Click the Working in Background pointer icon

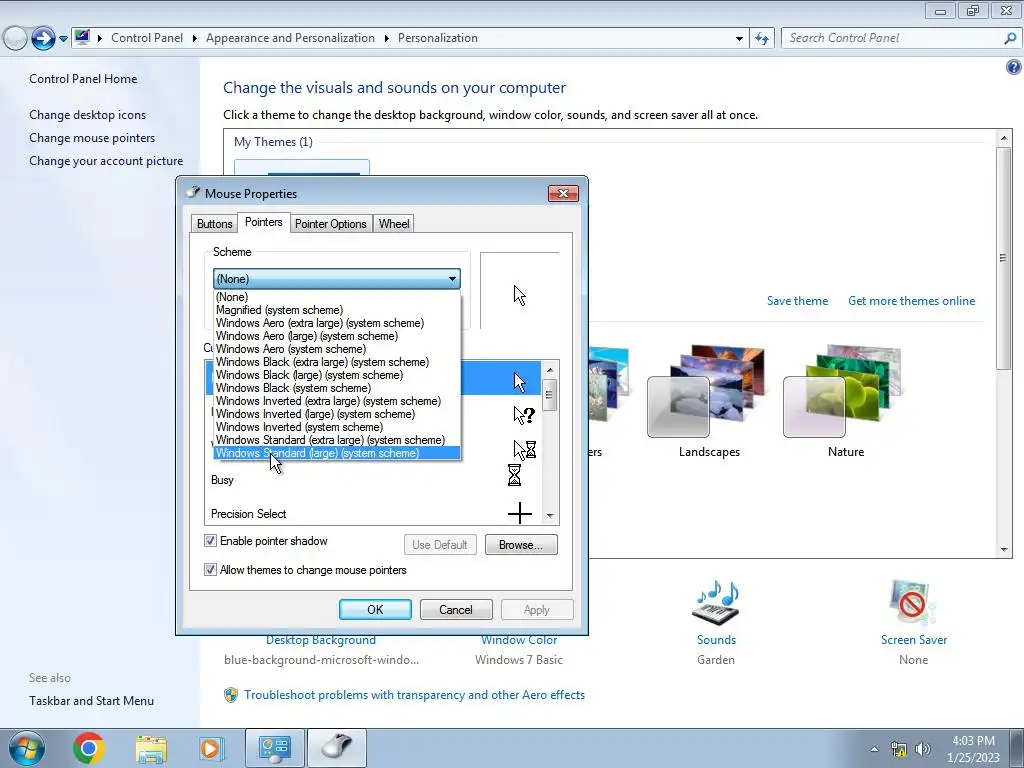[x=524, y=449]
